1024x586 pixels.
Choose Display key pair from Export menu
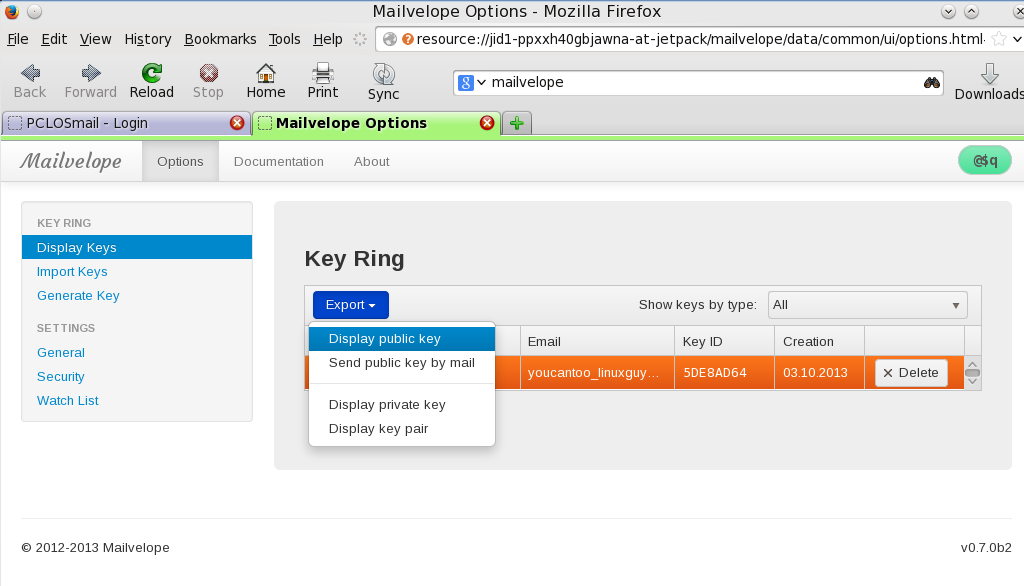(402, 429)
